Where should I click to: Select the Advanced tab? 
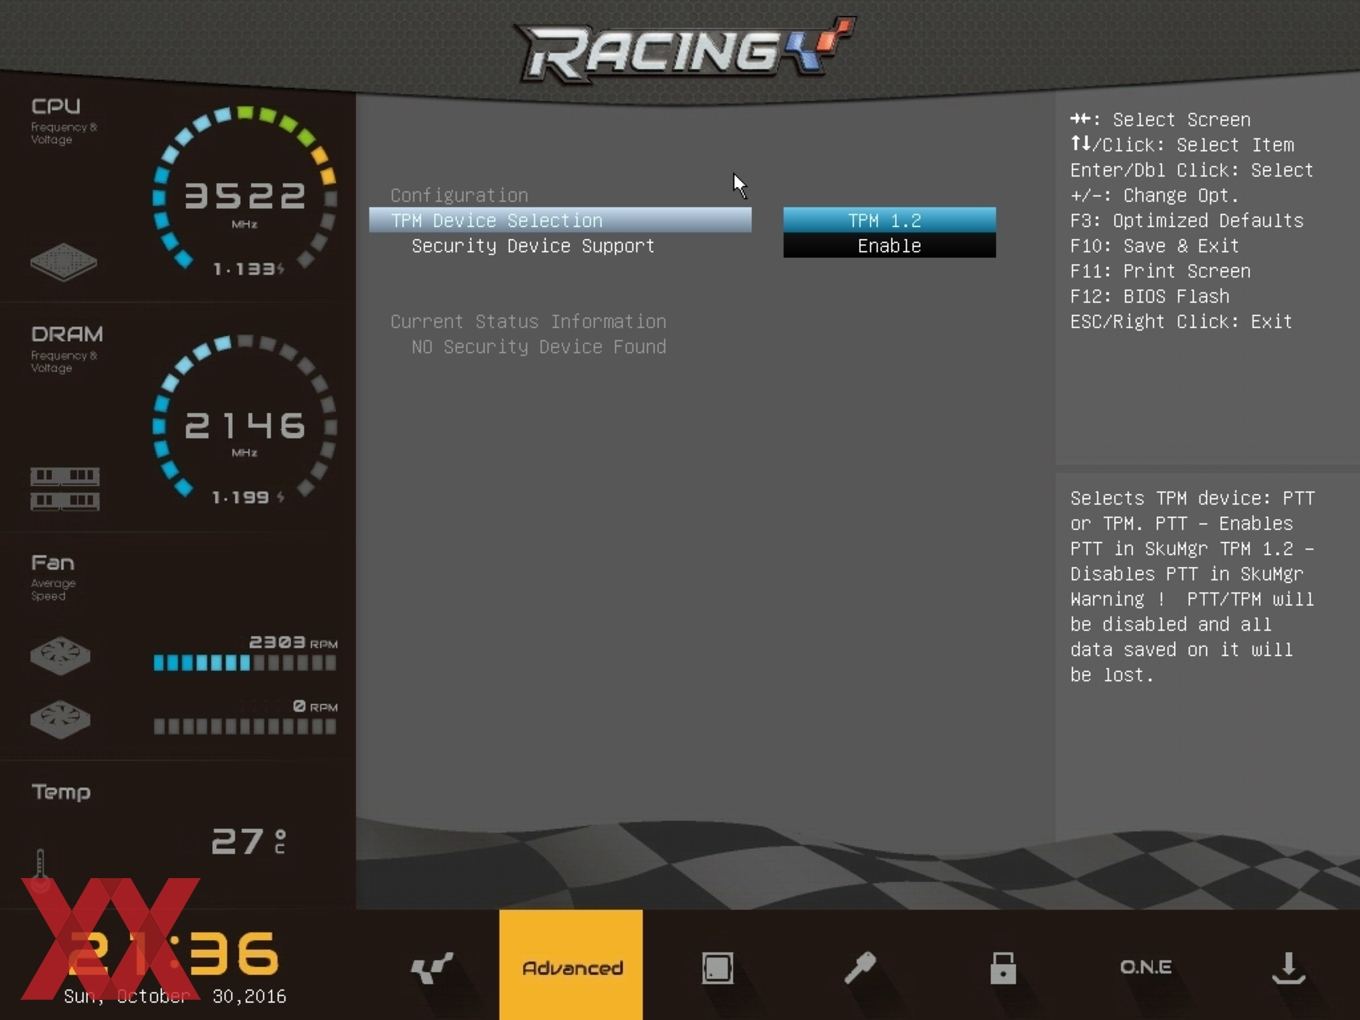tap(571, 965)
